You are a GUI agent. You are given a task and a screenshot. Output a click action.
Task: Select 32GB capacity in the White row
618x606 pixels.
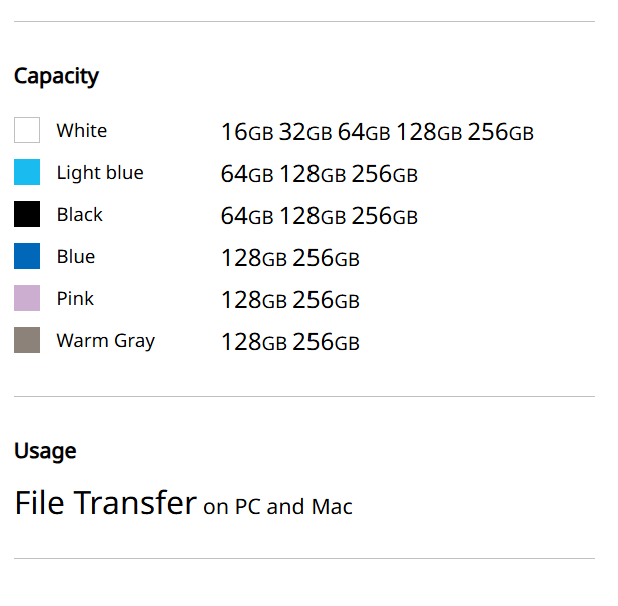[305, 132]
